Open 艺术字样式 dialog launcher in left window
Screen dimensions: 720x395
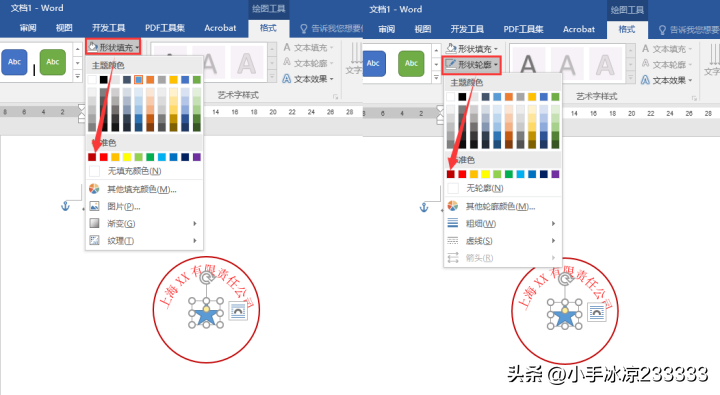[335, 96]
